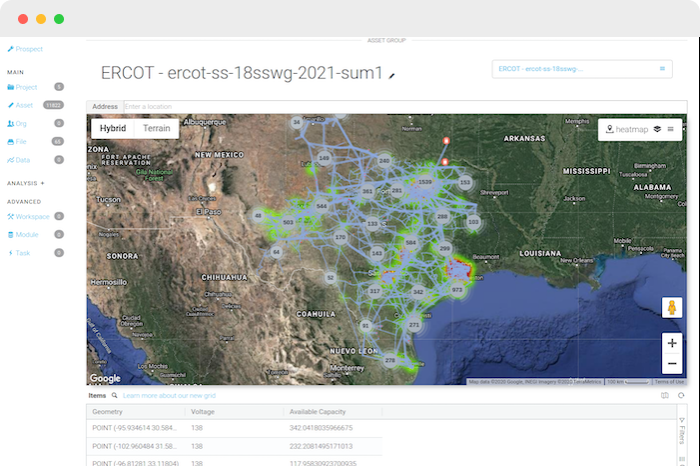Click the 342 cluster marker on map

(418, 292)
